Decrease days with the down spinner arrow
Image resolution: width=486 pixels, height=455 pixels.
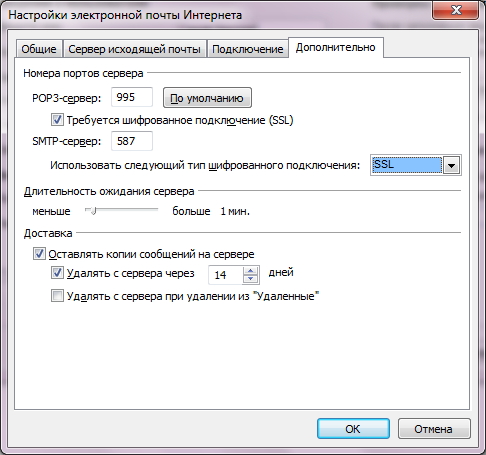pyautogui.click(x=251, y=279)
